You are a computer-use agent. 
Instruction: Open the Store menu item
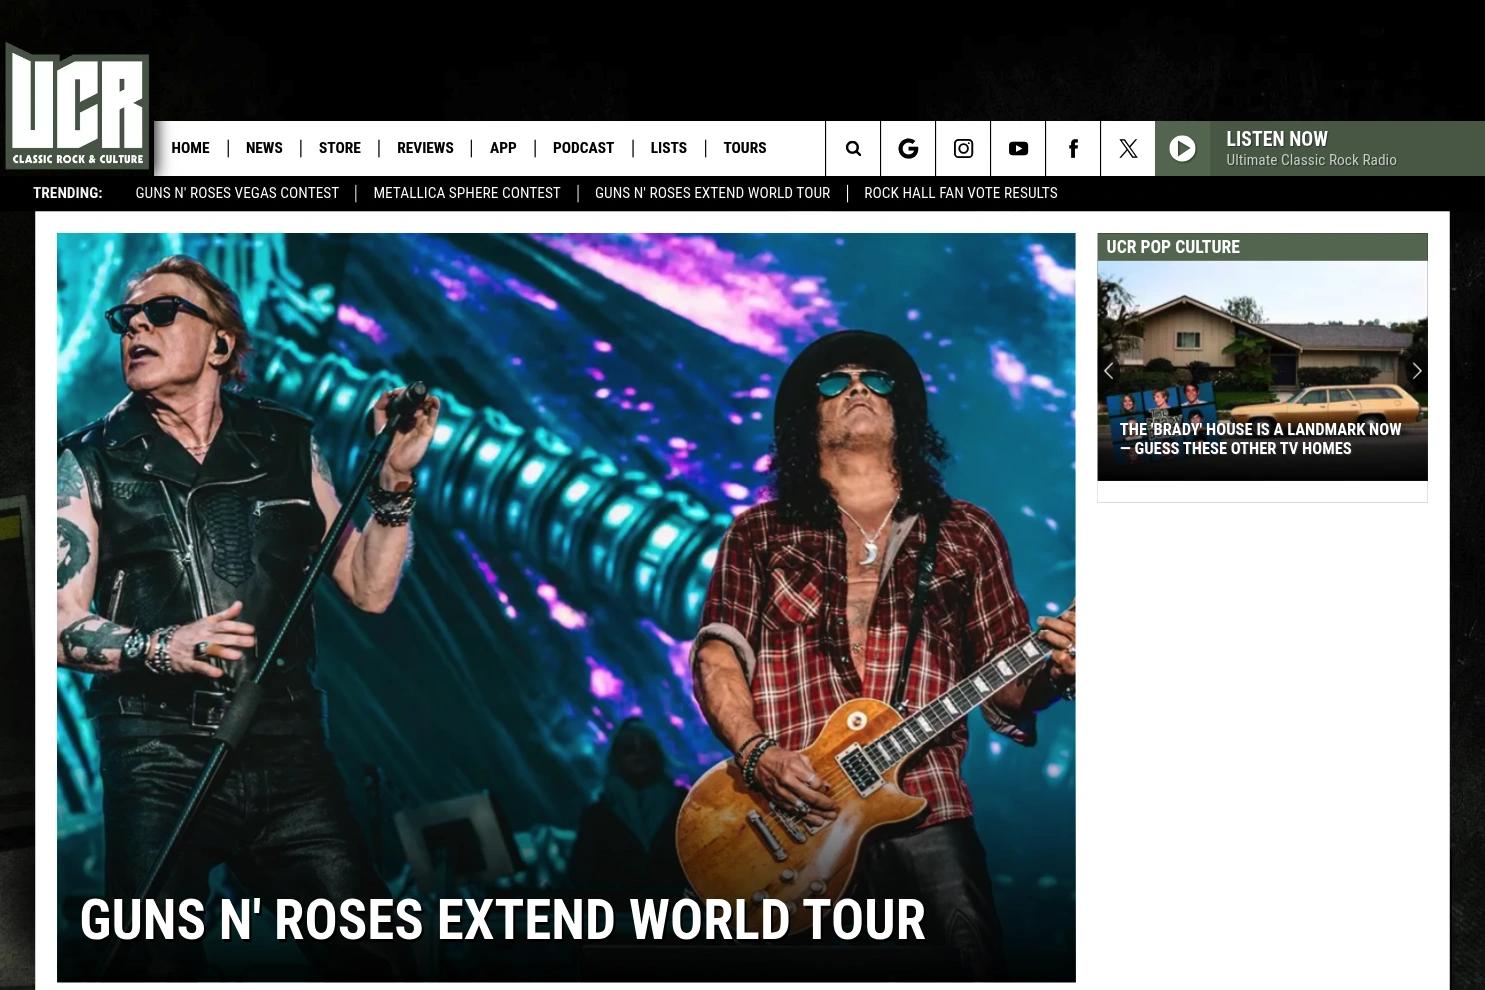pos(340,148)
